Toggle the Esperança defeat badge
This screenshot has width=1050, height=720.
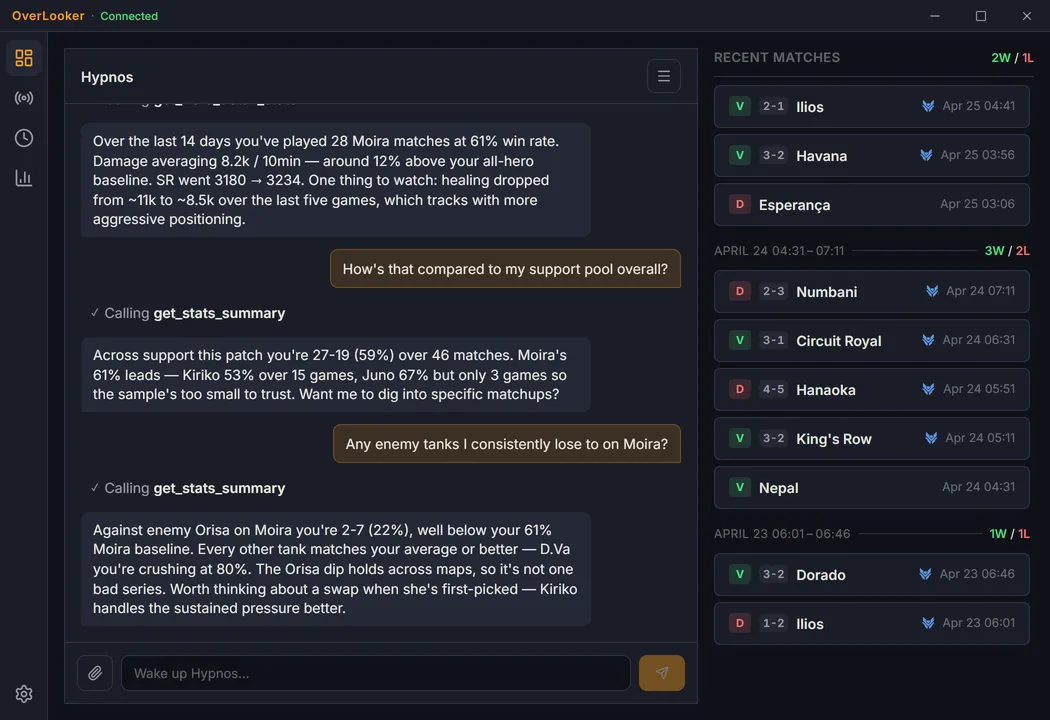(739, 204)
